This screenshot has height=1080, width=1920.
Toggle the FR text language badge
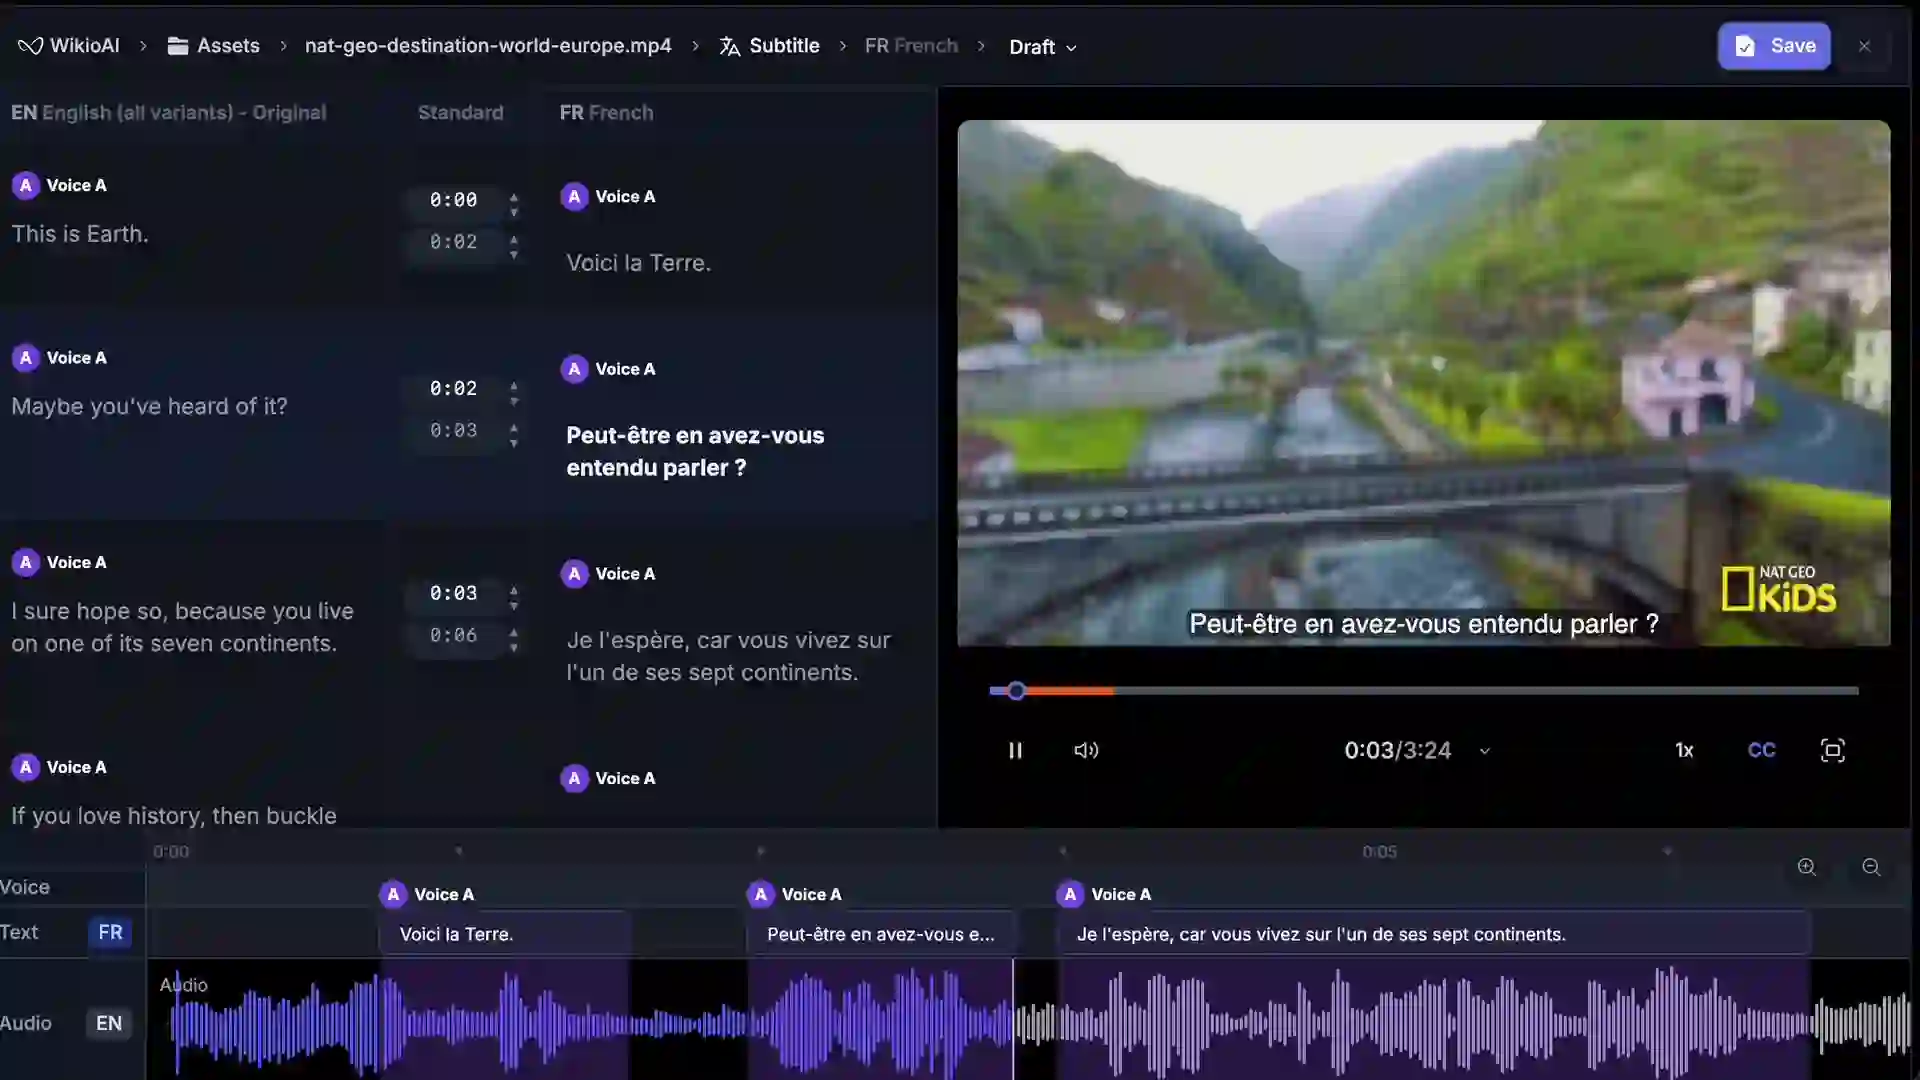tap(110, 931)
